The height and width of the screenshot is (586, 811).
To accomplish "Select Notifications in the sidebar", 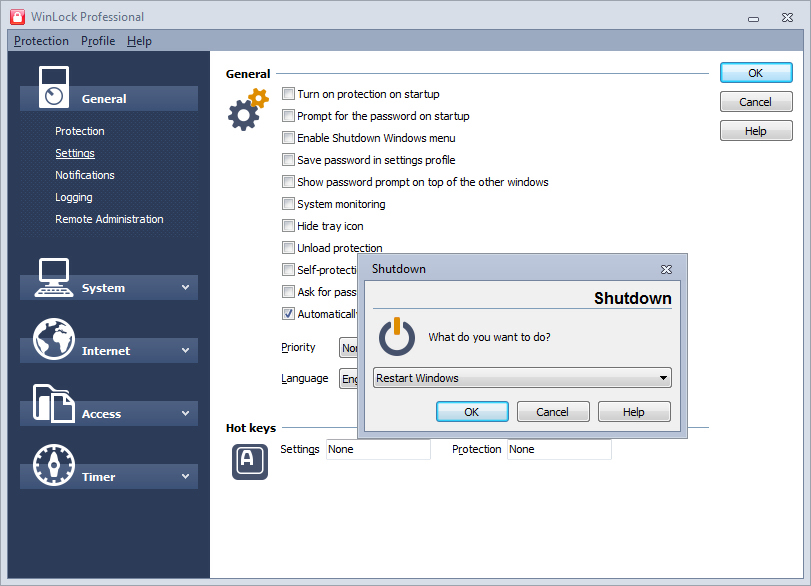I will (85, 175).
